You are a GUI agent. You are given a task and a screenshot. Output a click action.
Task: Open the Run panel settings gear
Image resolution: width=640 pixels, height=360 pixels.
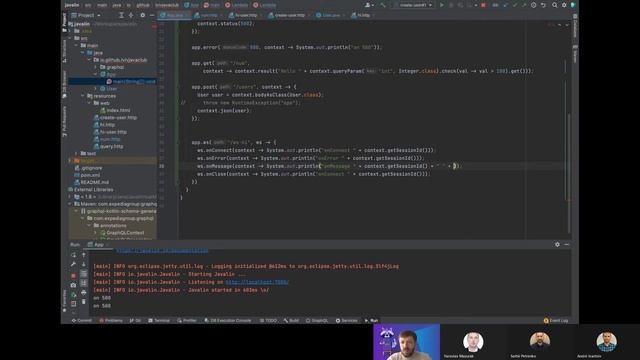click(557, 244)
